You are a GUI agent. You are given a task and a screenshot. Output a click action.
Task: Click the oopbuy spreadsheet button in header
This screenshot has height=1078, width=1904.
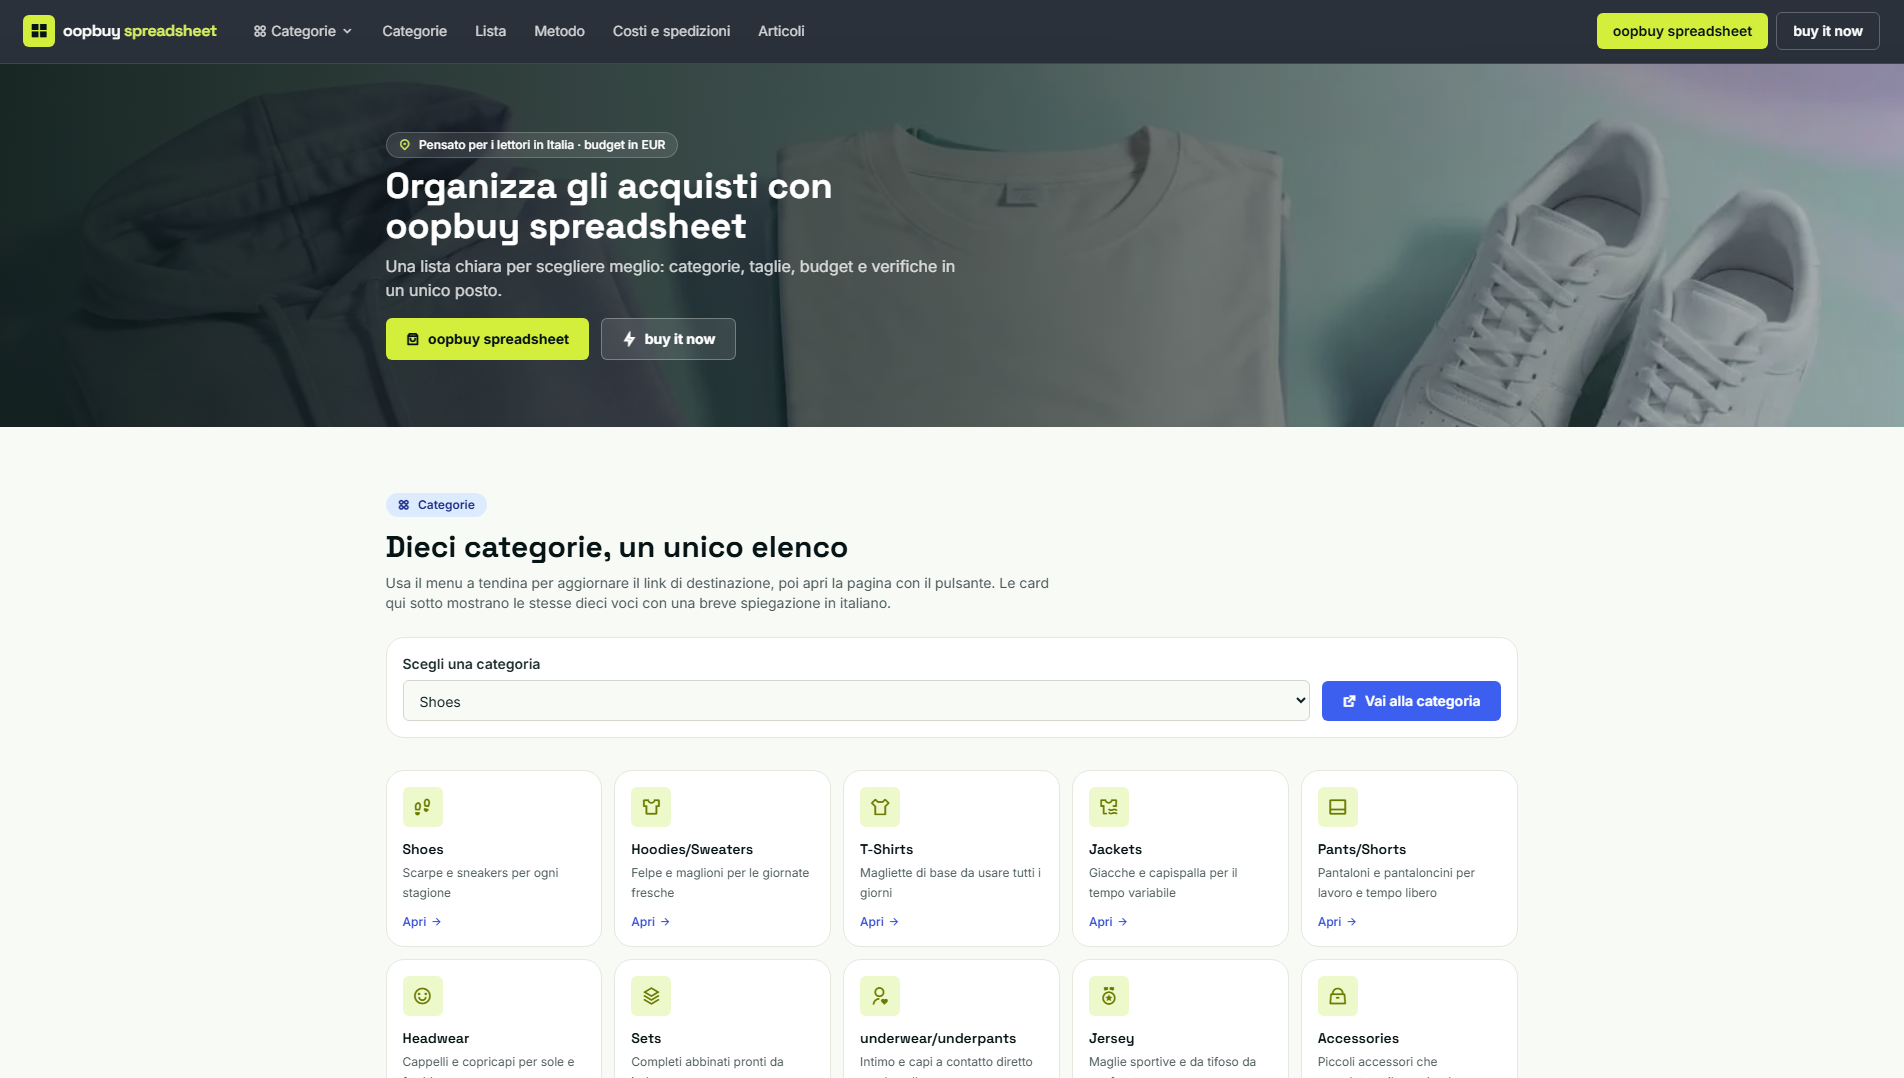tap(1682, 31)
